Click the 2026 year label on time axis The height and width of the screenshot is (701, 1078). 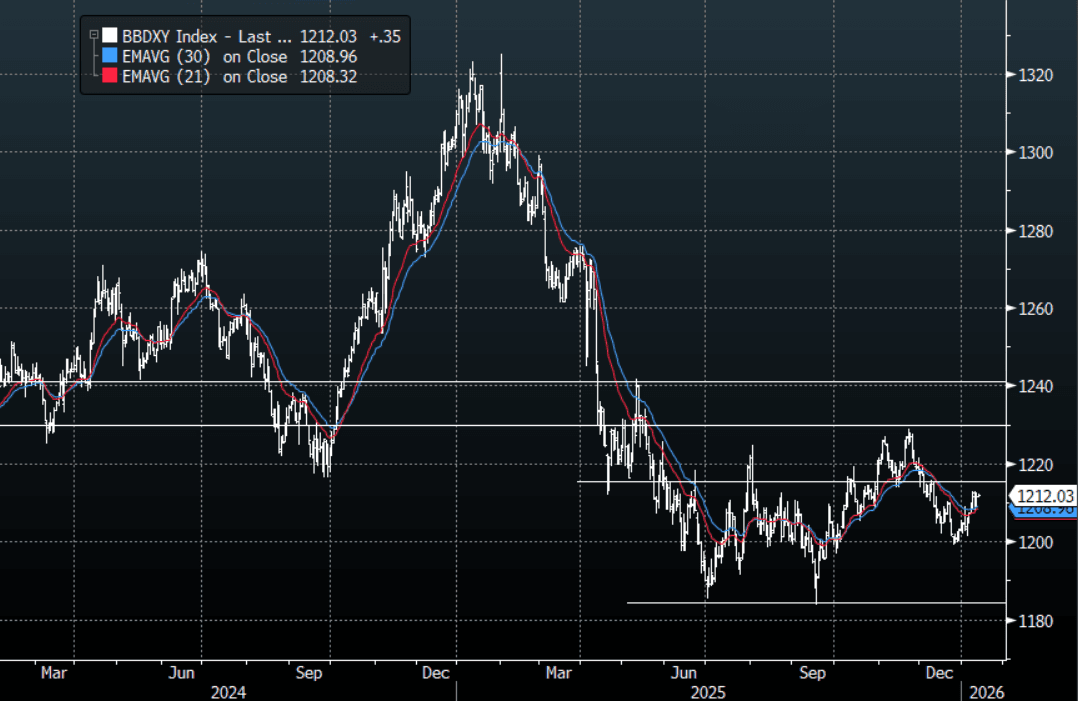(x=985, y=691)
